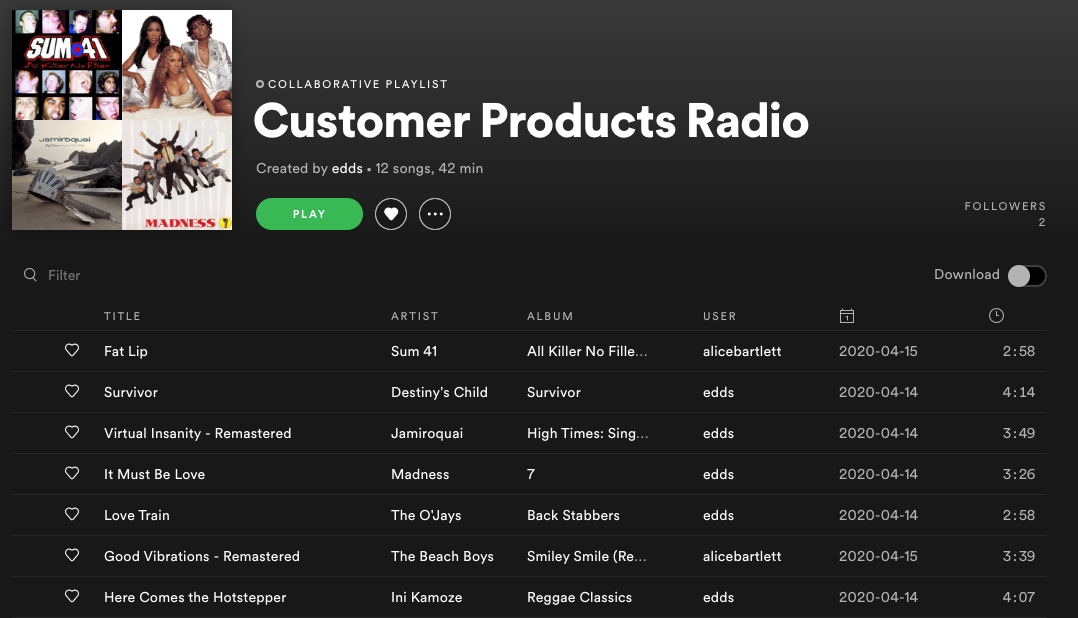Like Here Comes the Hotstepper
The image size is (1078, 618).
71,596
